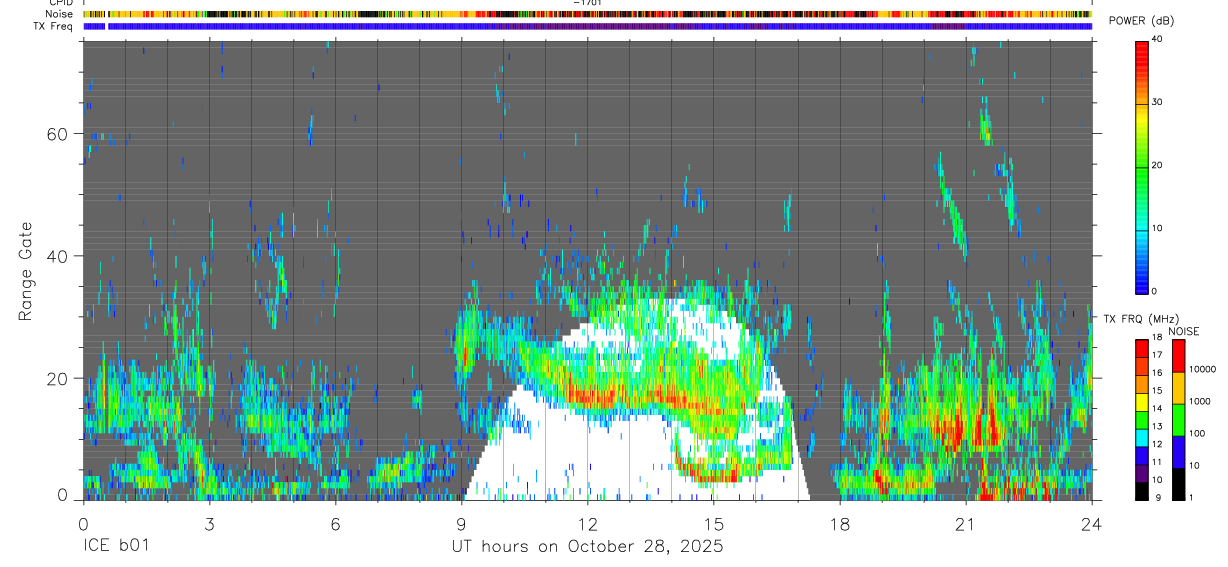Image resolution: width=1228 pixels, height=567 pixels.
Task: Click the x-axis tick label '6'
Action: point(335,523)
